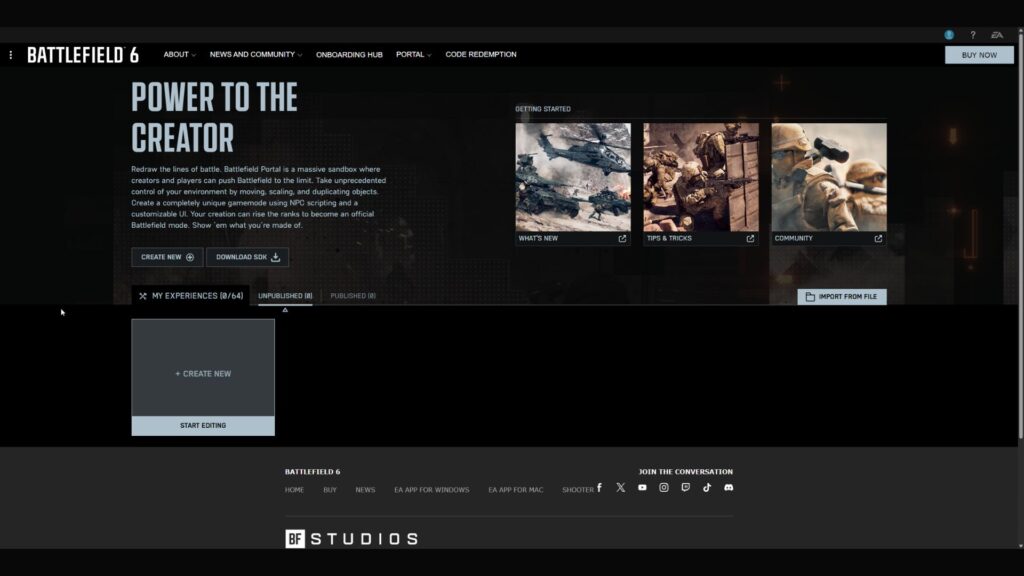Select the UNPUBLISHED (0) tab

pos(285,296)
